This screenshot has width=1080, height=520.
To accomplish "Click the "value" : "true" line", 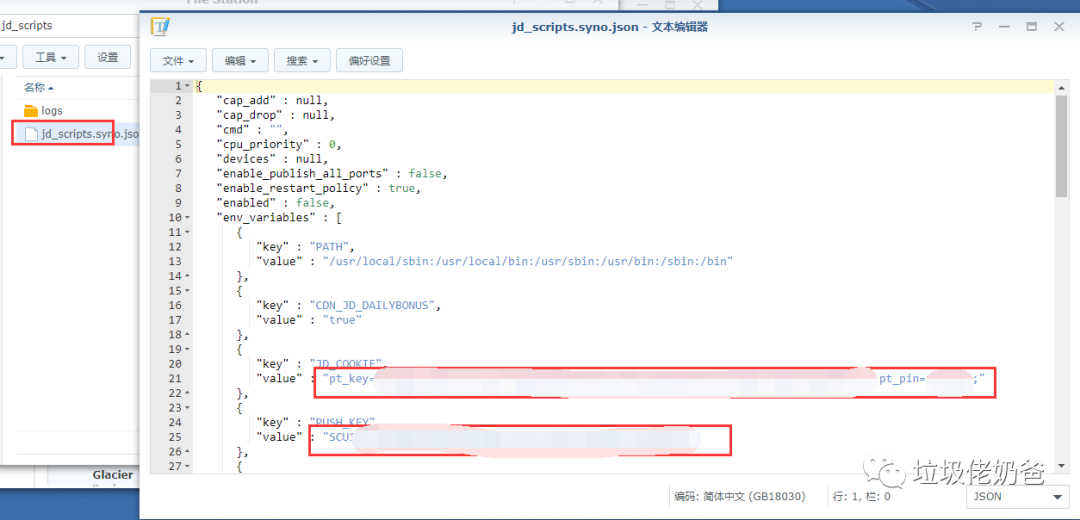I will (309, 320).
